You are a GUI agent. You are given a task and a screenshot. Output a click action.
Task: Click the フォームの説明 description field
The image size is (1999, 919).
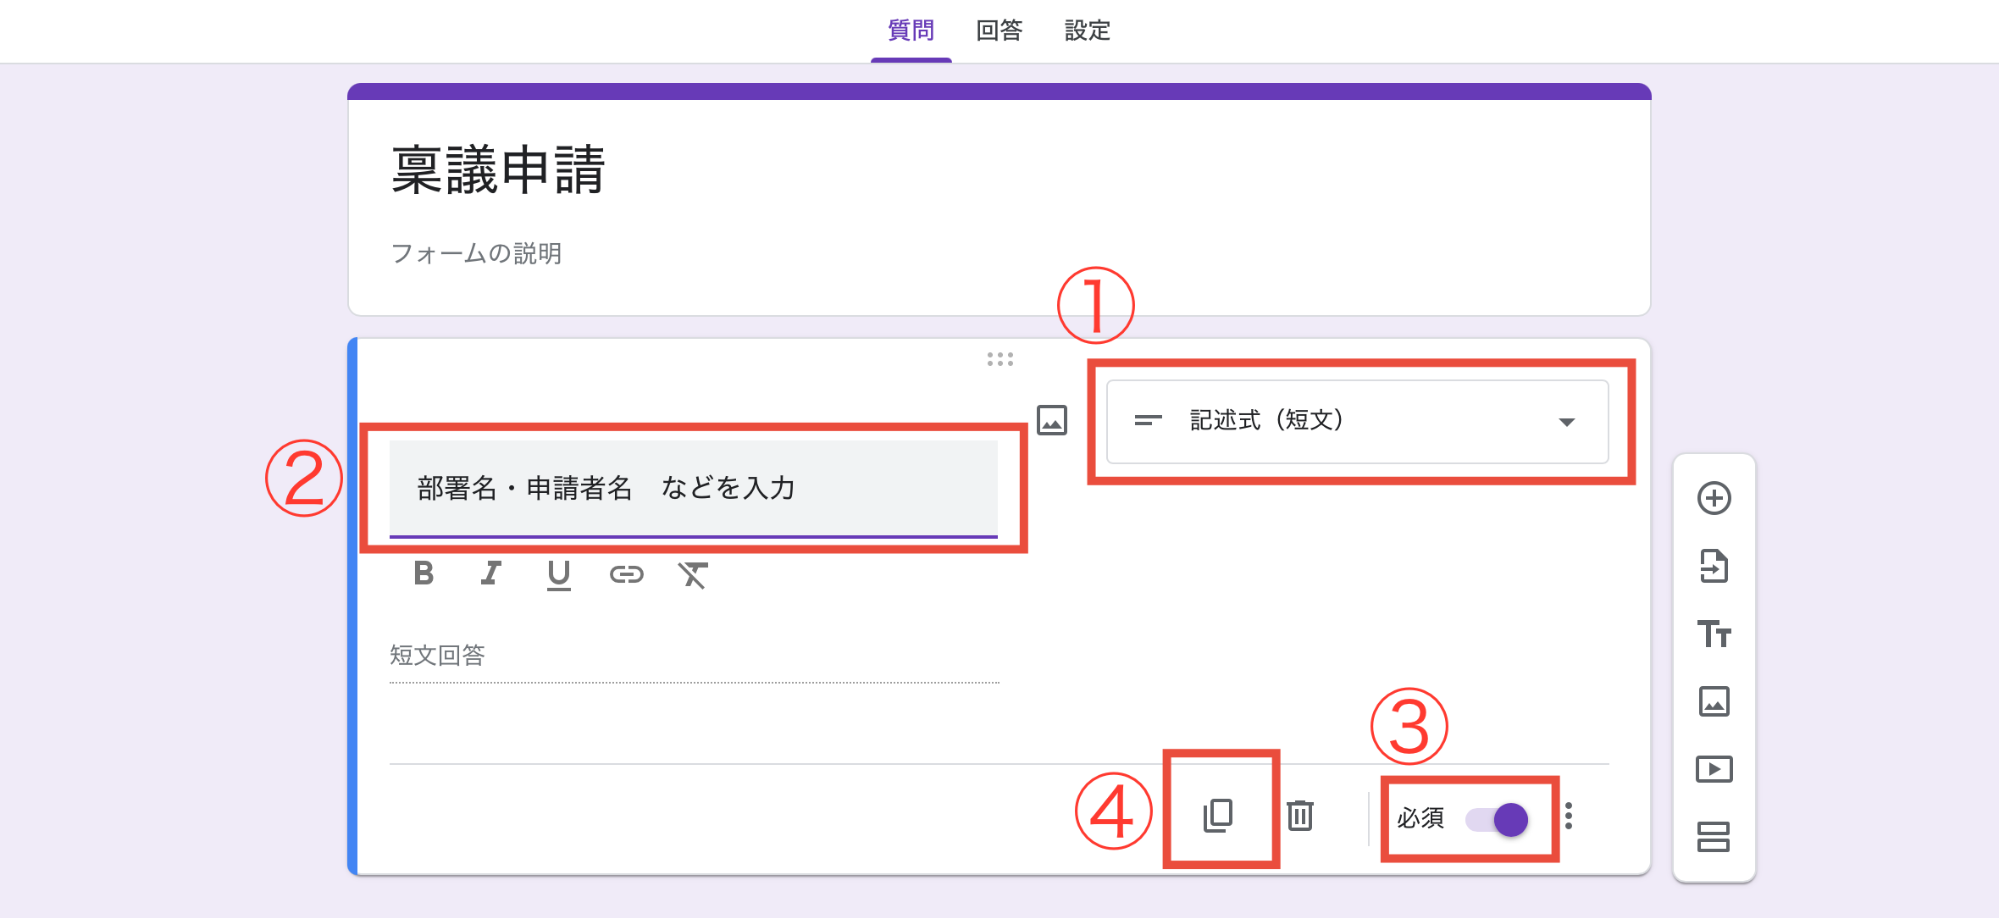click(476, 254)
